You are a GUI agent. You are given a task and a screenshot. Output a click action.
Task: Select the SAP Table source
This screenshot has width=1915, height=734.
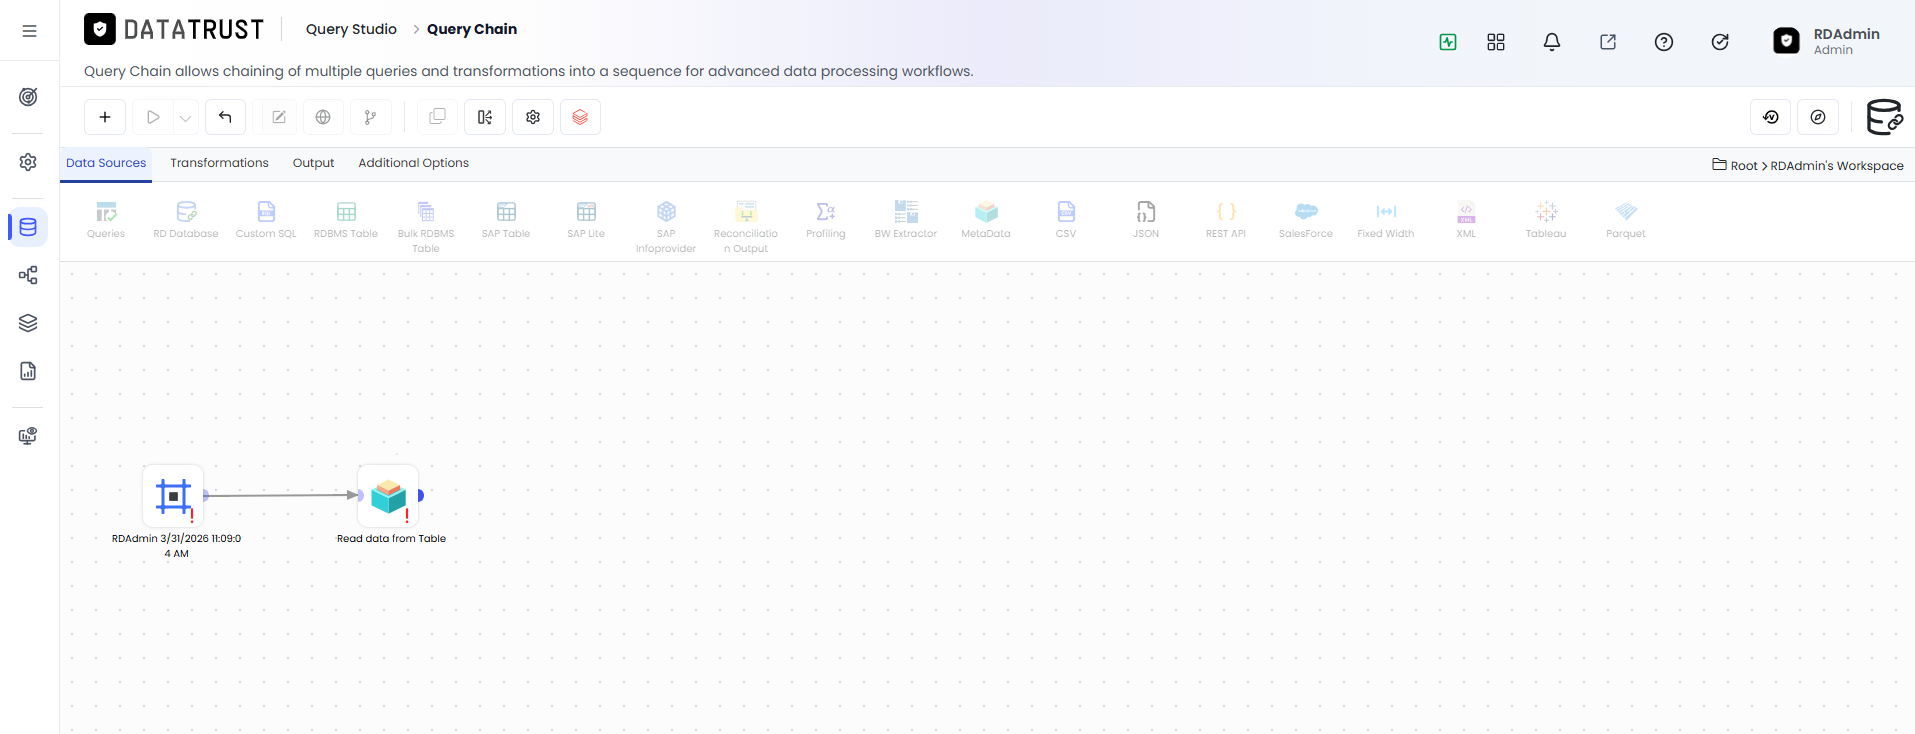(x=506, y=220)
